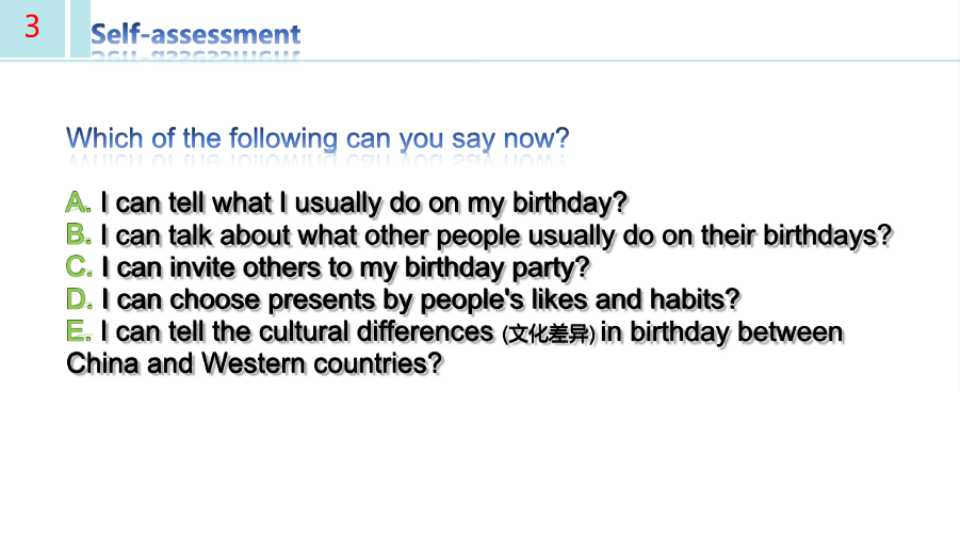Click the Self-assessment heading
The width and height of the screenshot is (960, 540).
pyautogui.click(x=195, y=34)
